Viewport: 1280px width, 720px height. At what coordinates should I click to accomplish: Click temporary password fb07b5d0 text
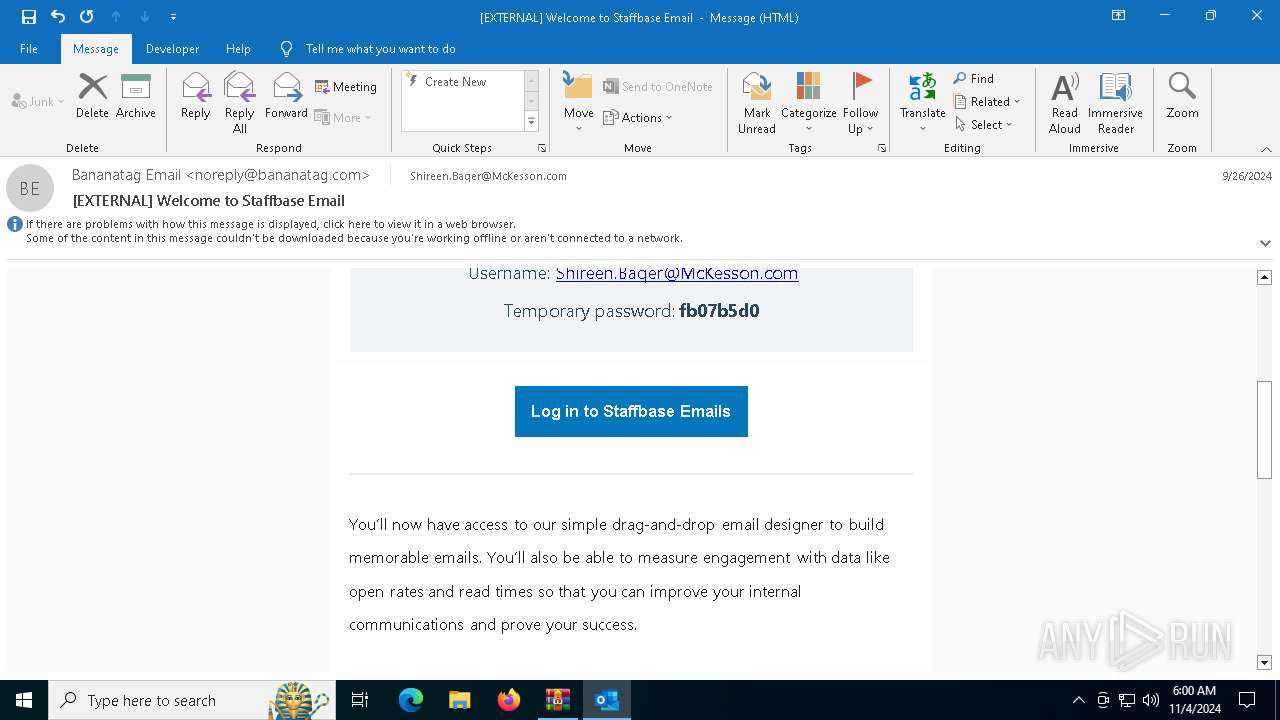tap(719, 311)
